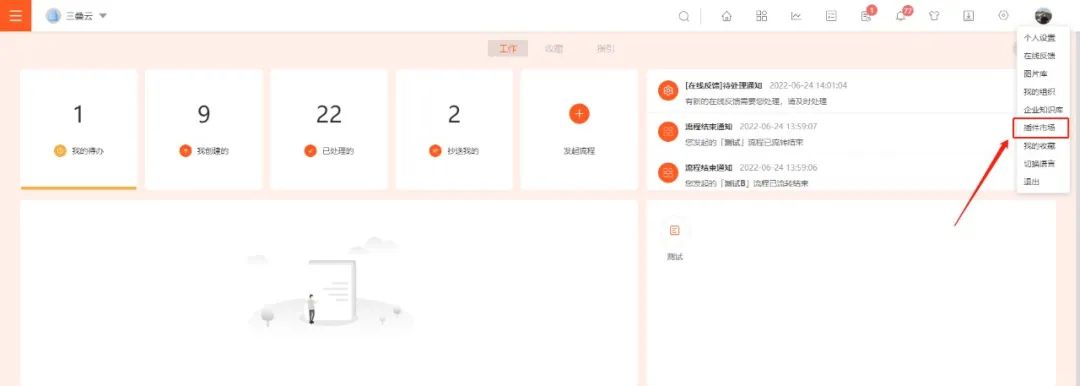Open the orange hamburger menu
Screen dimensions: 1080x386
(x=15, y=15)
